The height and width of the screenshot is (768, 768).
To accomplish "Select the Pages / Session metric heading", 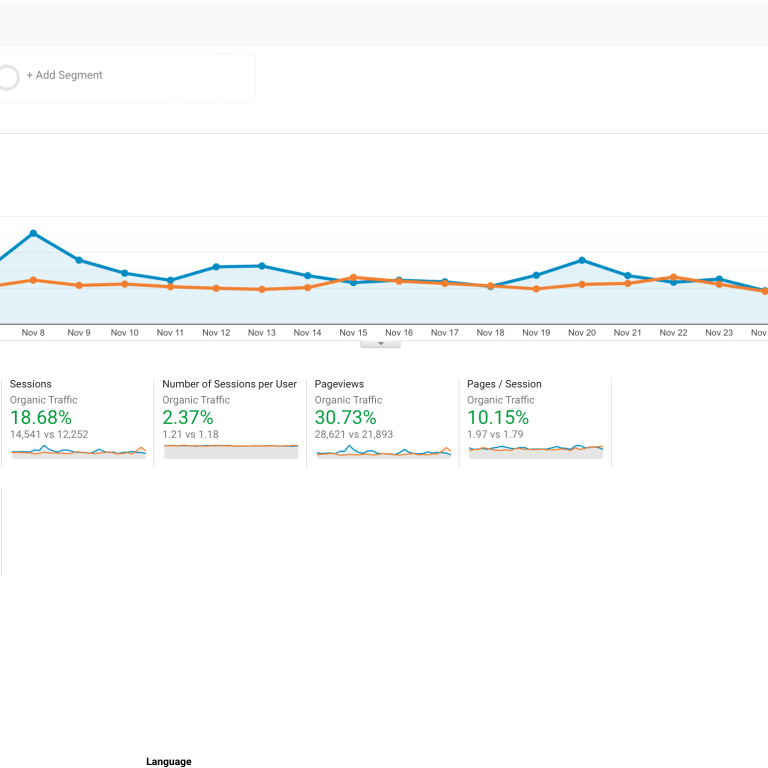I will point(504,384).
